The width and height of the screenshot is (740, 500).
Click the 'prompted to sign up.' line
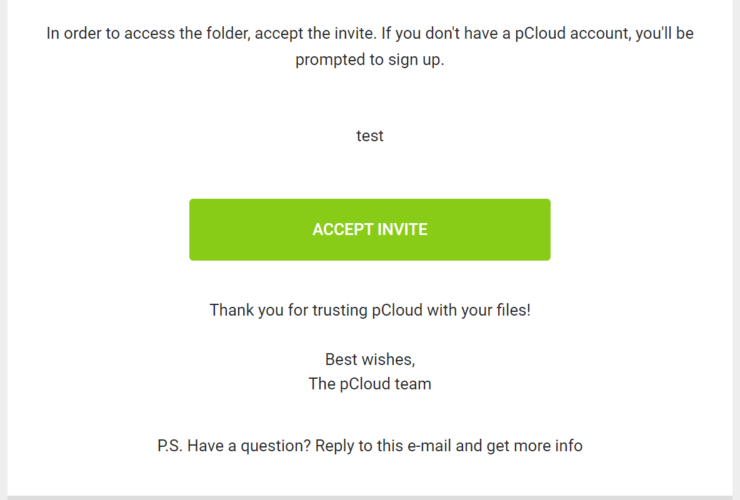point(370,59)
